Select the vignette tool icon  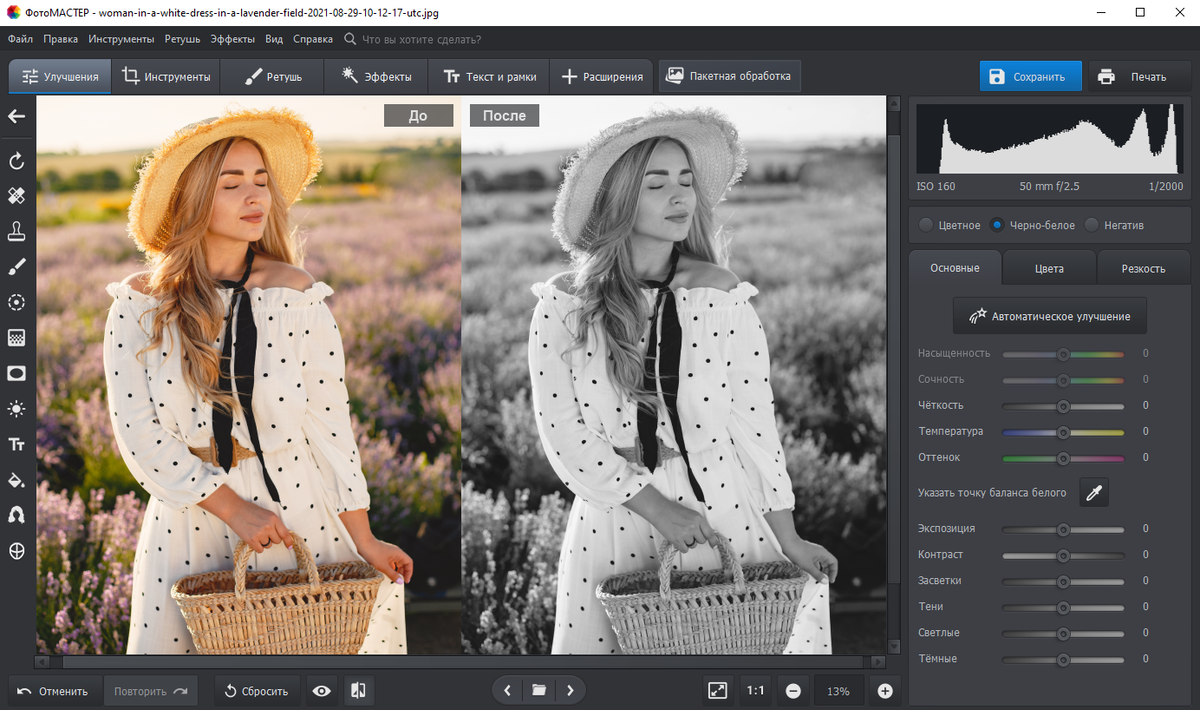pyautogui.click(x=16, y=373)
